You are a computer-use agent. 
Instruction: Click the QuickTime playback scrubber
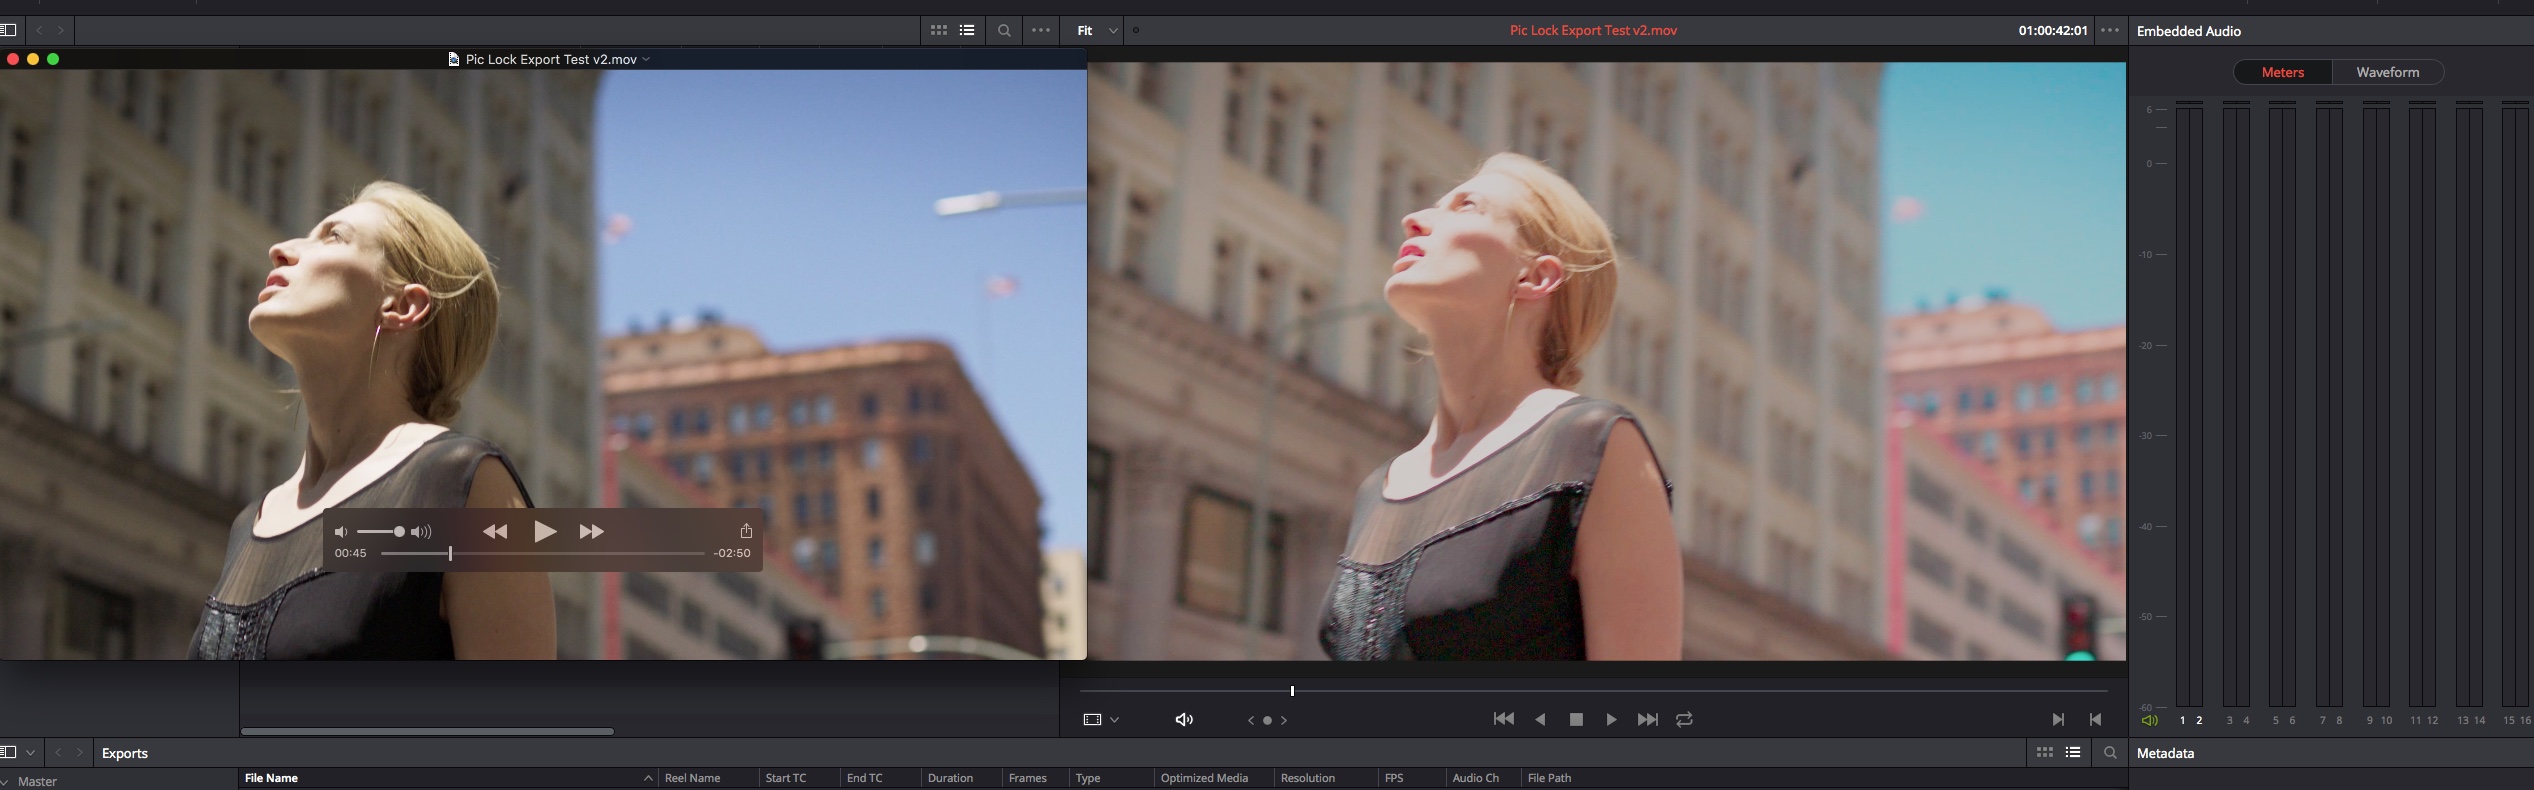(542, 553)
